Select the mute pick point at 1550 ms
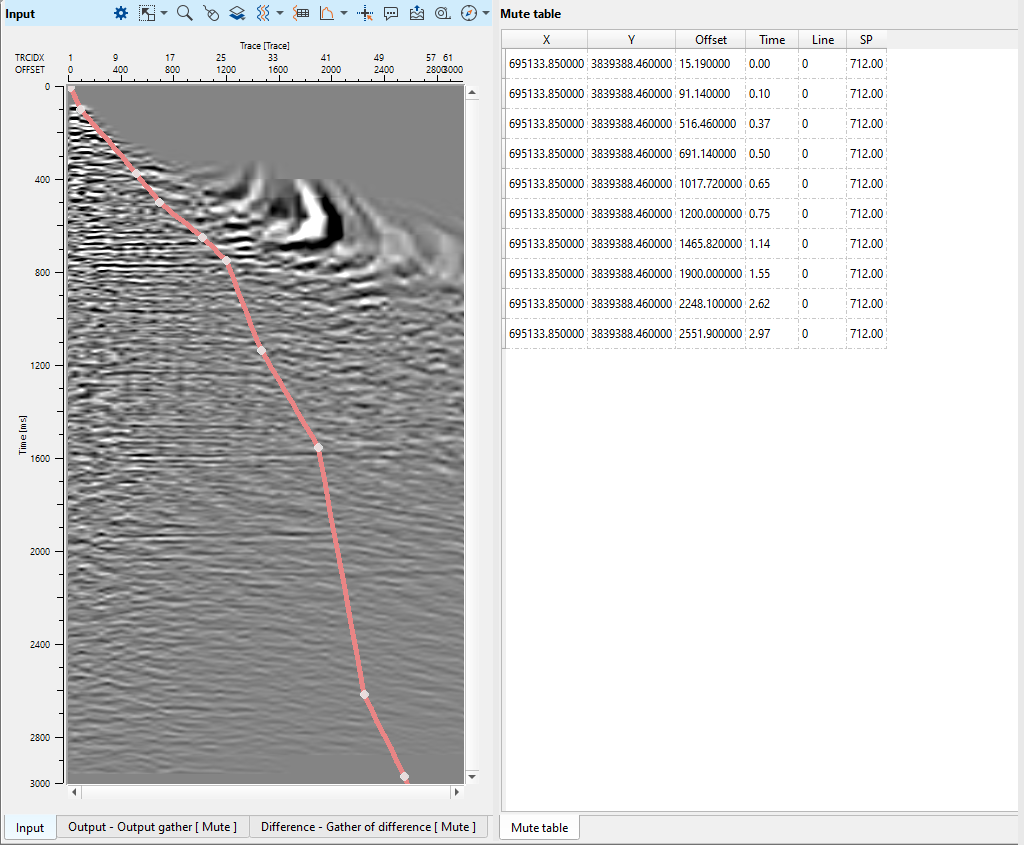The image size is (1024, 845). pos(319,447)
